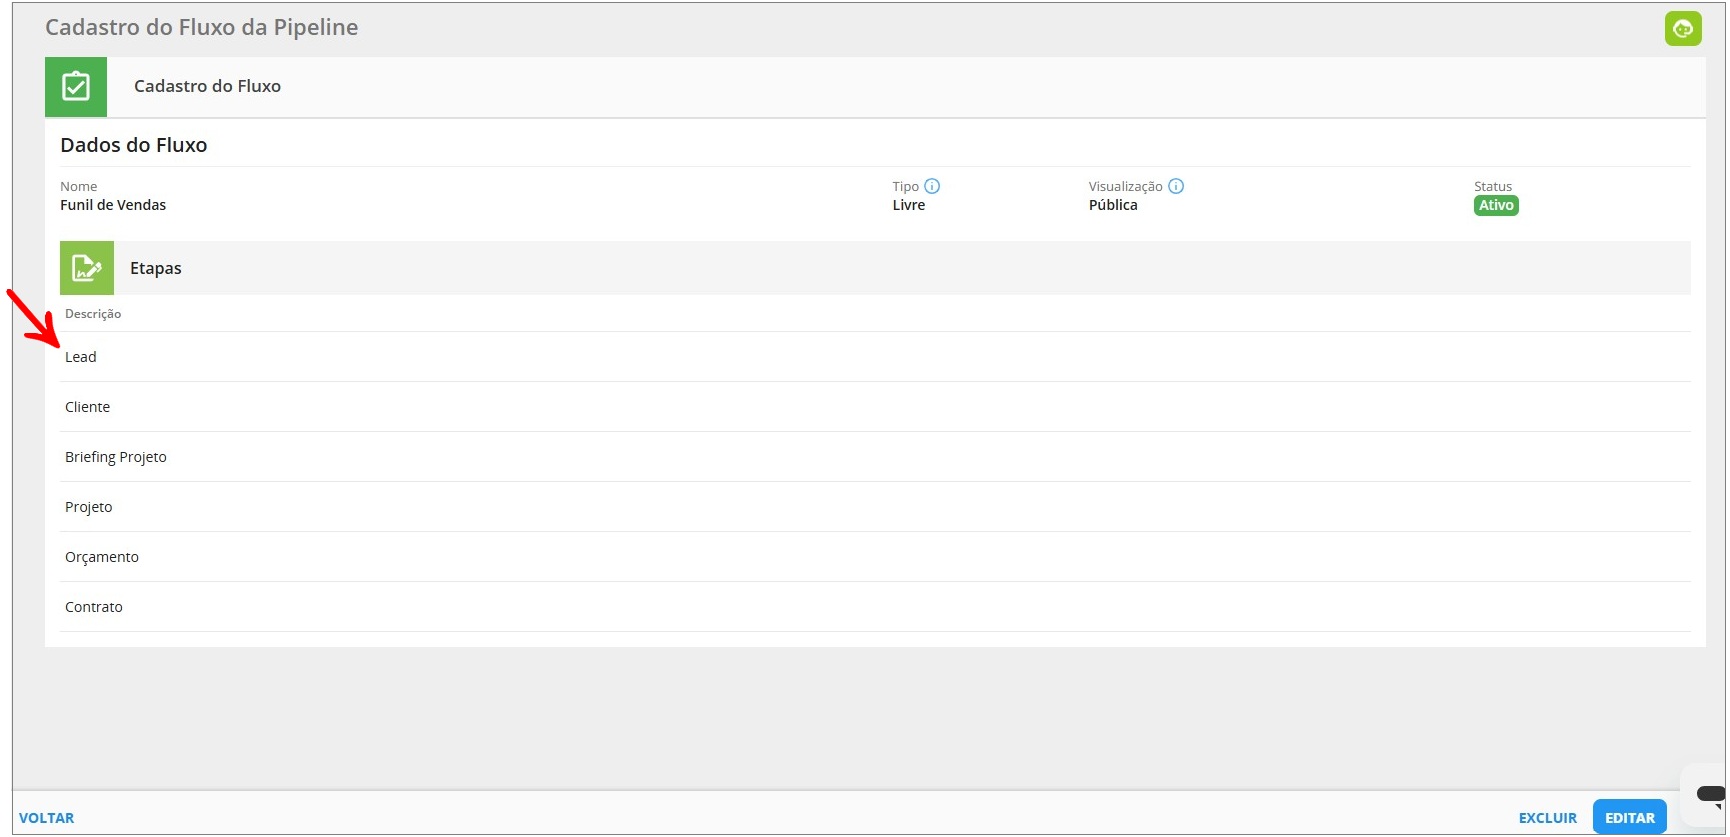Click the Pública visualization value
Viewport: 1730px width, 837px height.
coord(1113,205)
